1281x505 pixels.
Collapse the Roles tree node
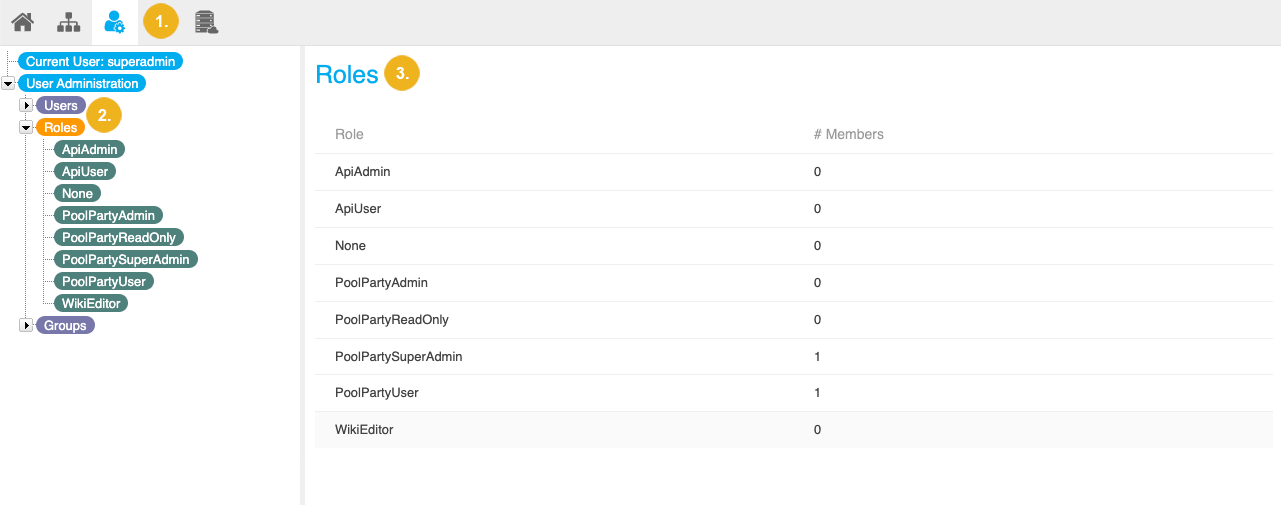(x=27, y=128)
